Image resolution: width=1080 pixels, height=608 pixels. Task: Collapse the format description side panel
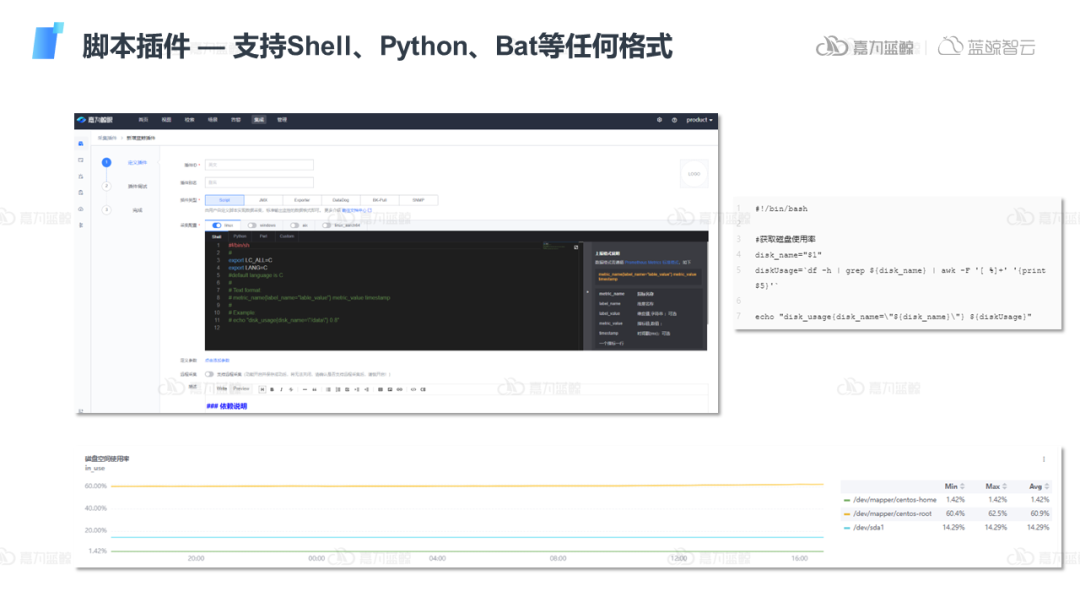click(x=588, y=292)
